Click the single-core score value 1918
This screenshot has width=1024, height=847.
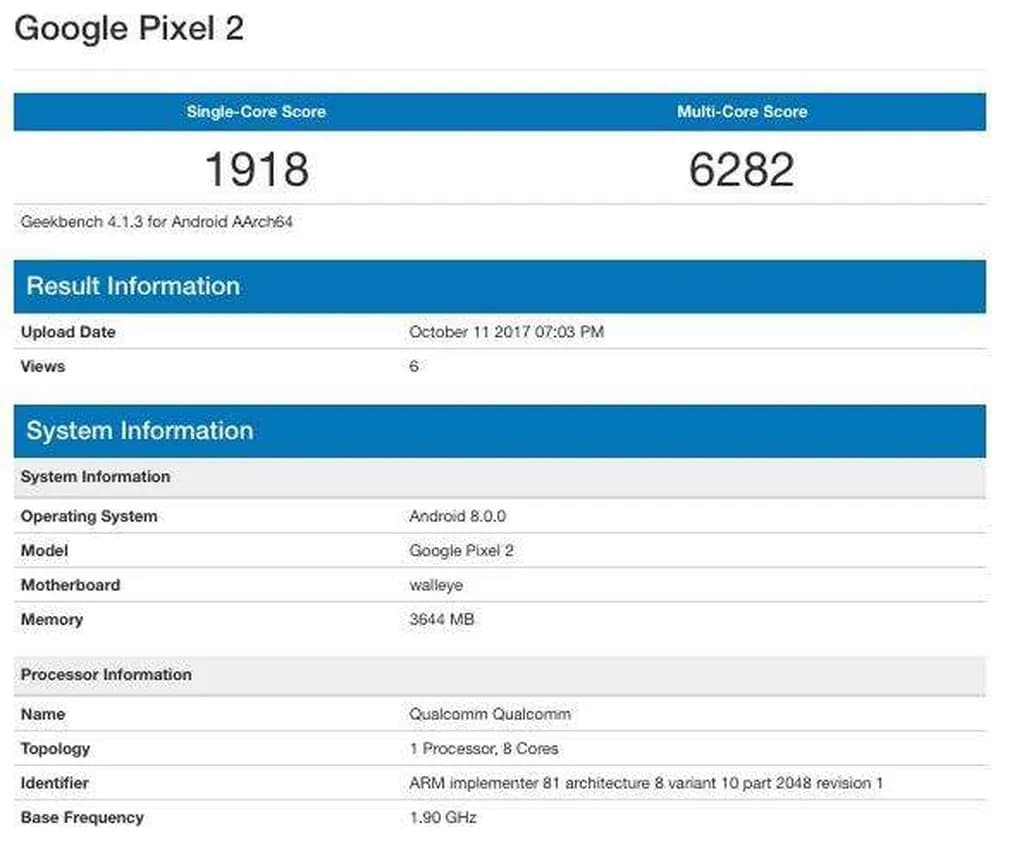click(x=256, y=169)
